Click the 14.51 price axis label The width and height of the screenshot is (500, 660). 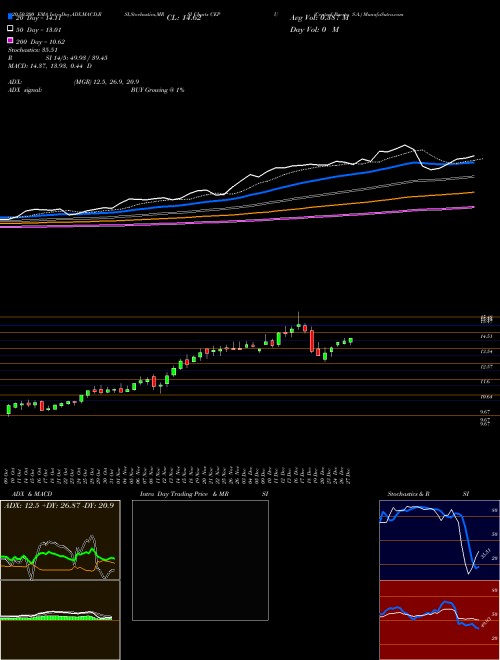pos(487,336)
